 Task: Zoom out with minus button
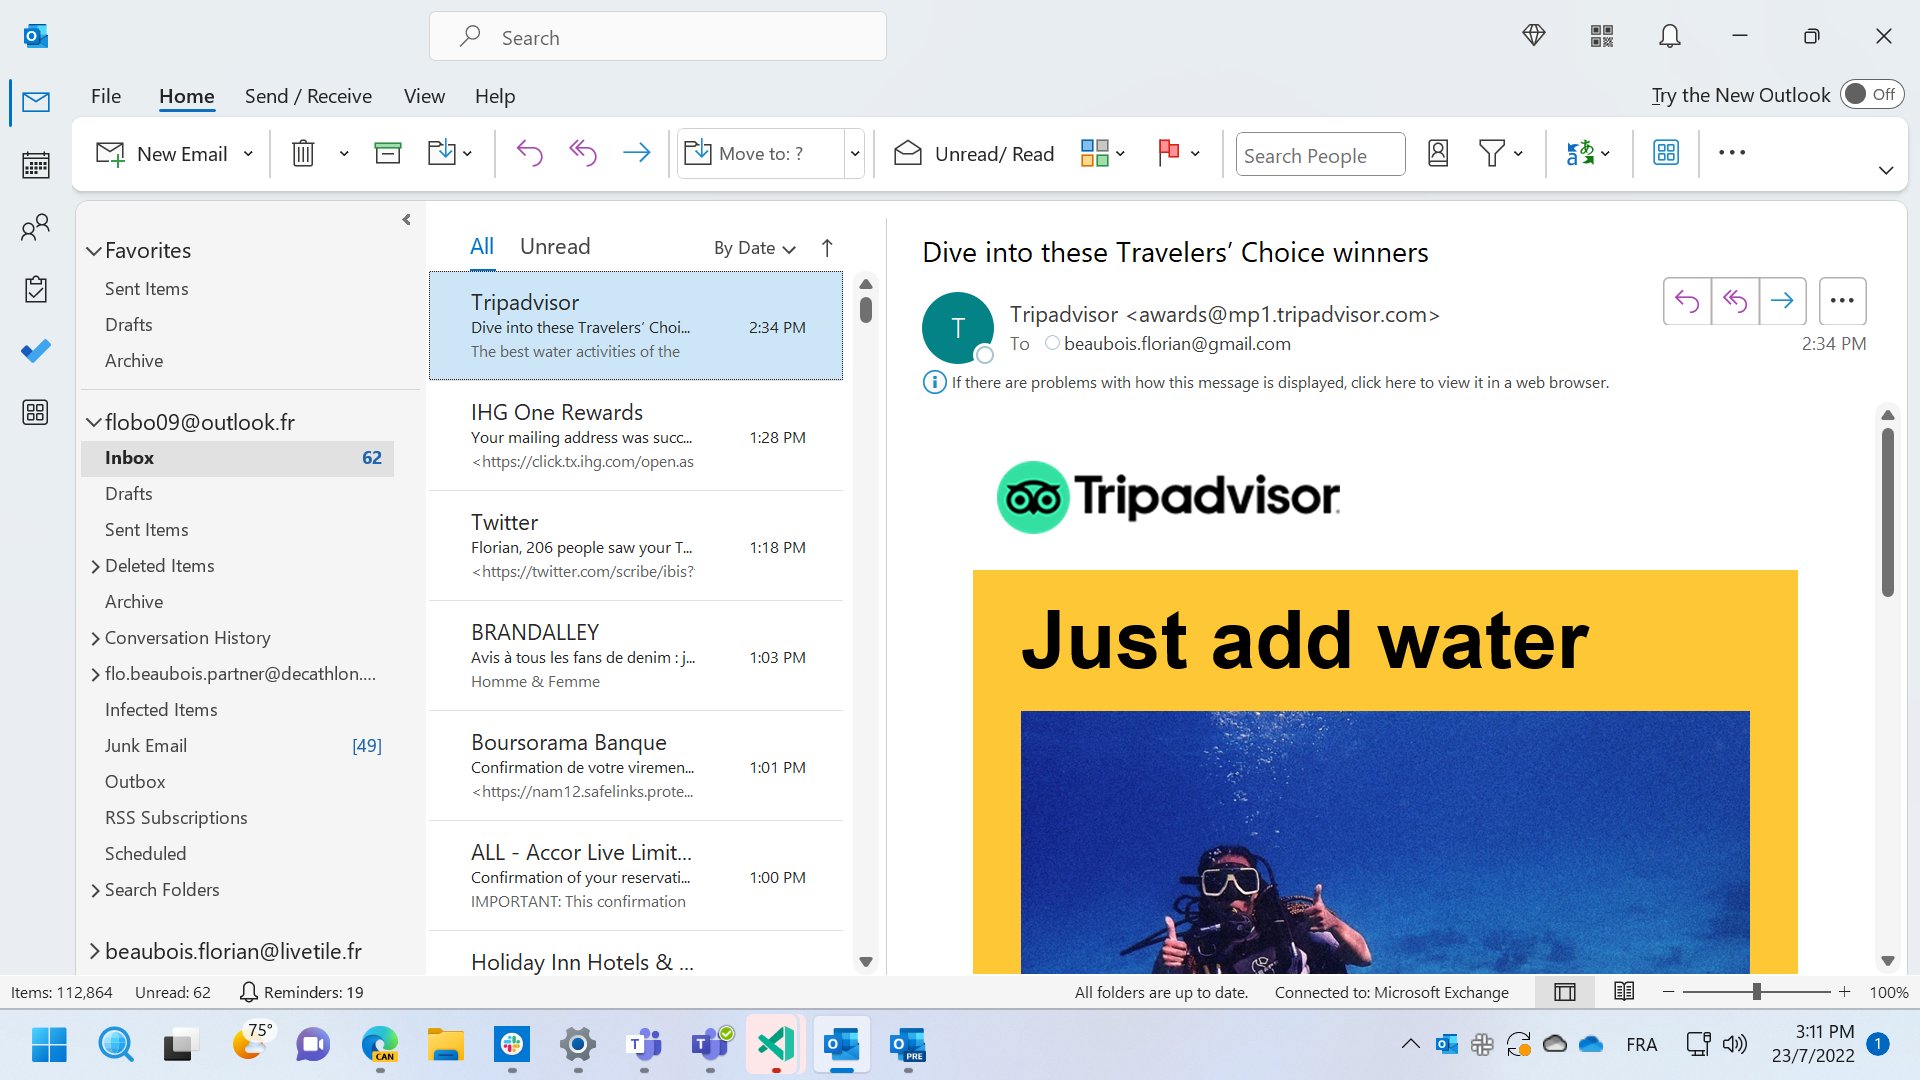click(x=1668, y=992)
